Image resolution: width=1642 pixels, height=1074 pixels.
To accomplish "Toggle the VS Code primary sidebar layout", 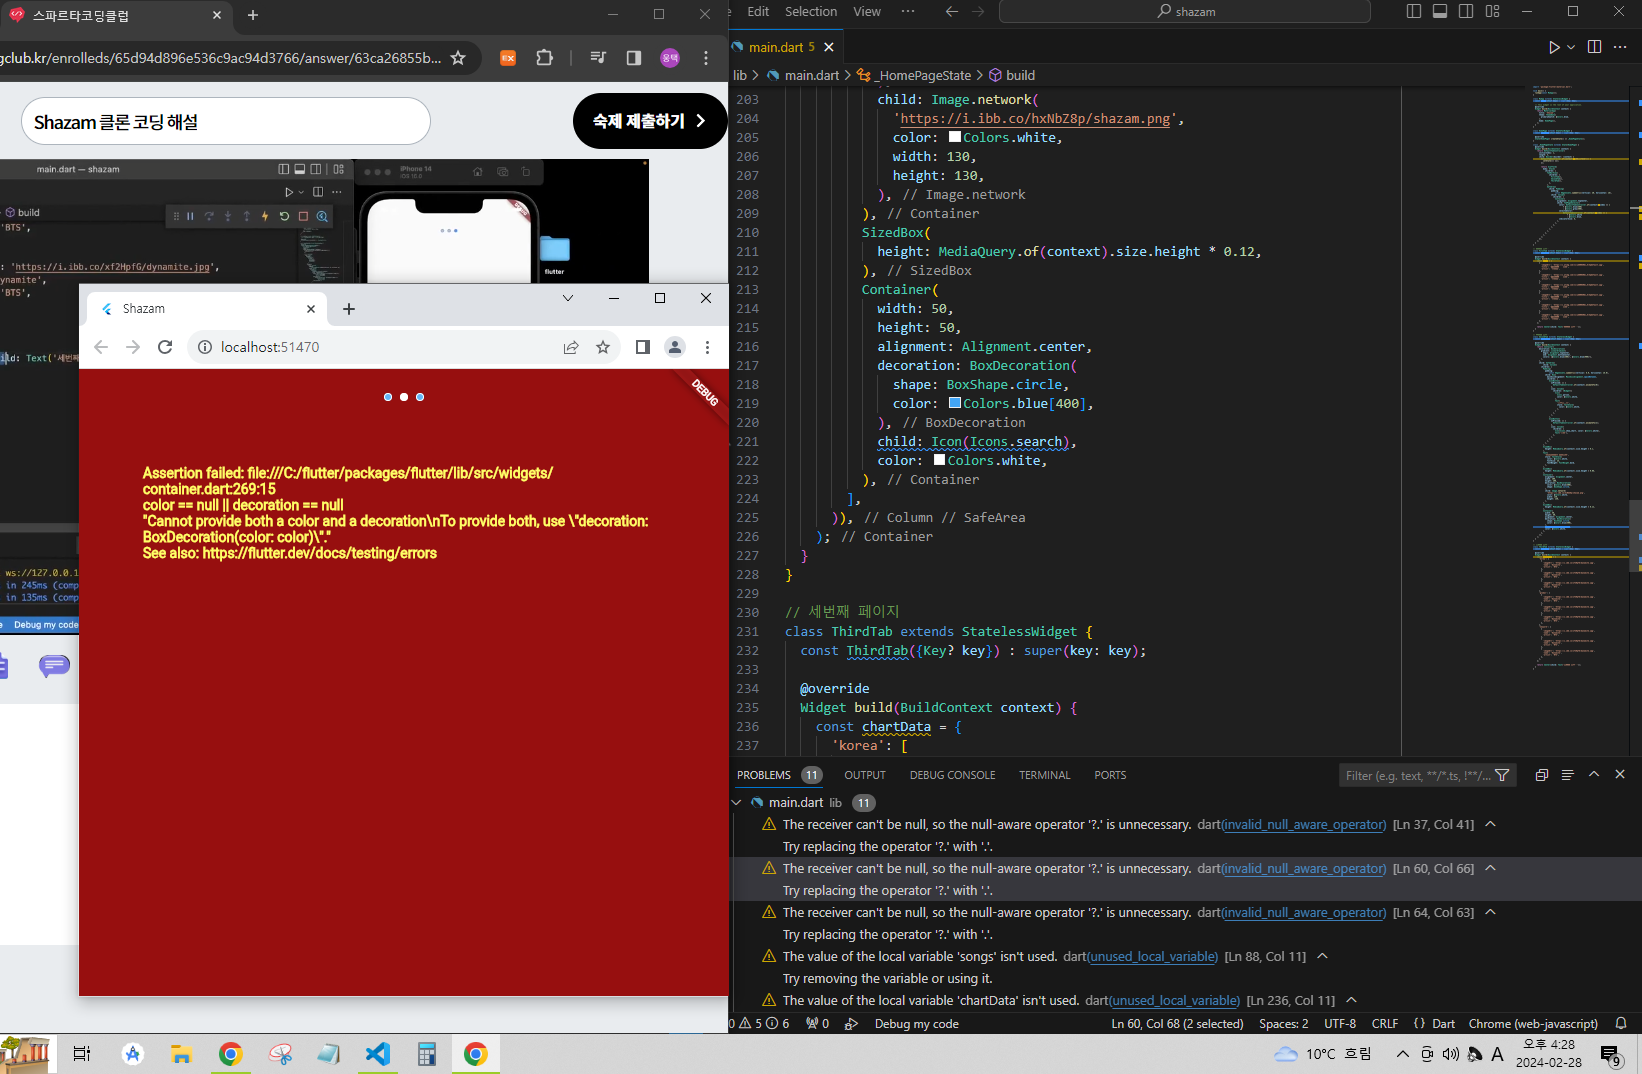I will pyautogui.click(x=1414, y=11).
